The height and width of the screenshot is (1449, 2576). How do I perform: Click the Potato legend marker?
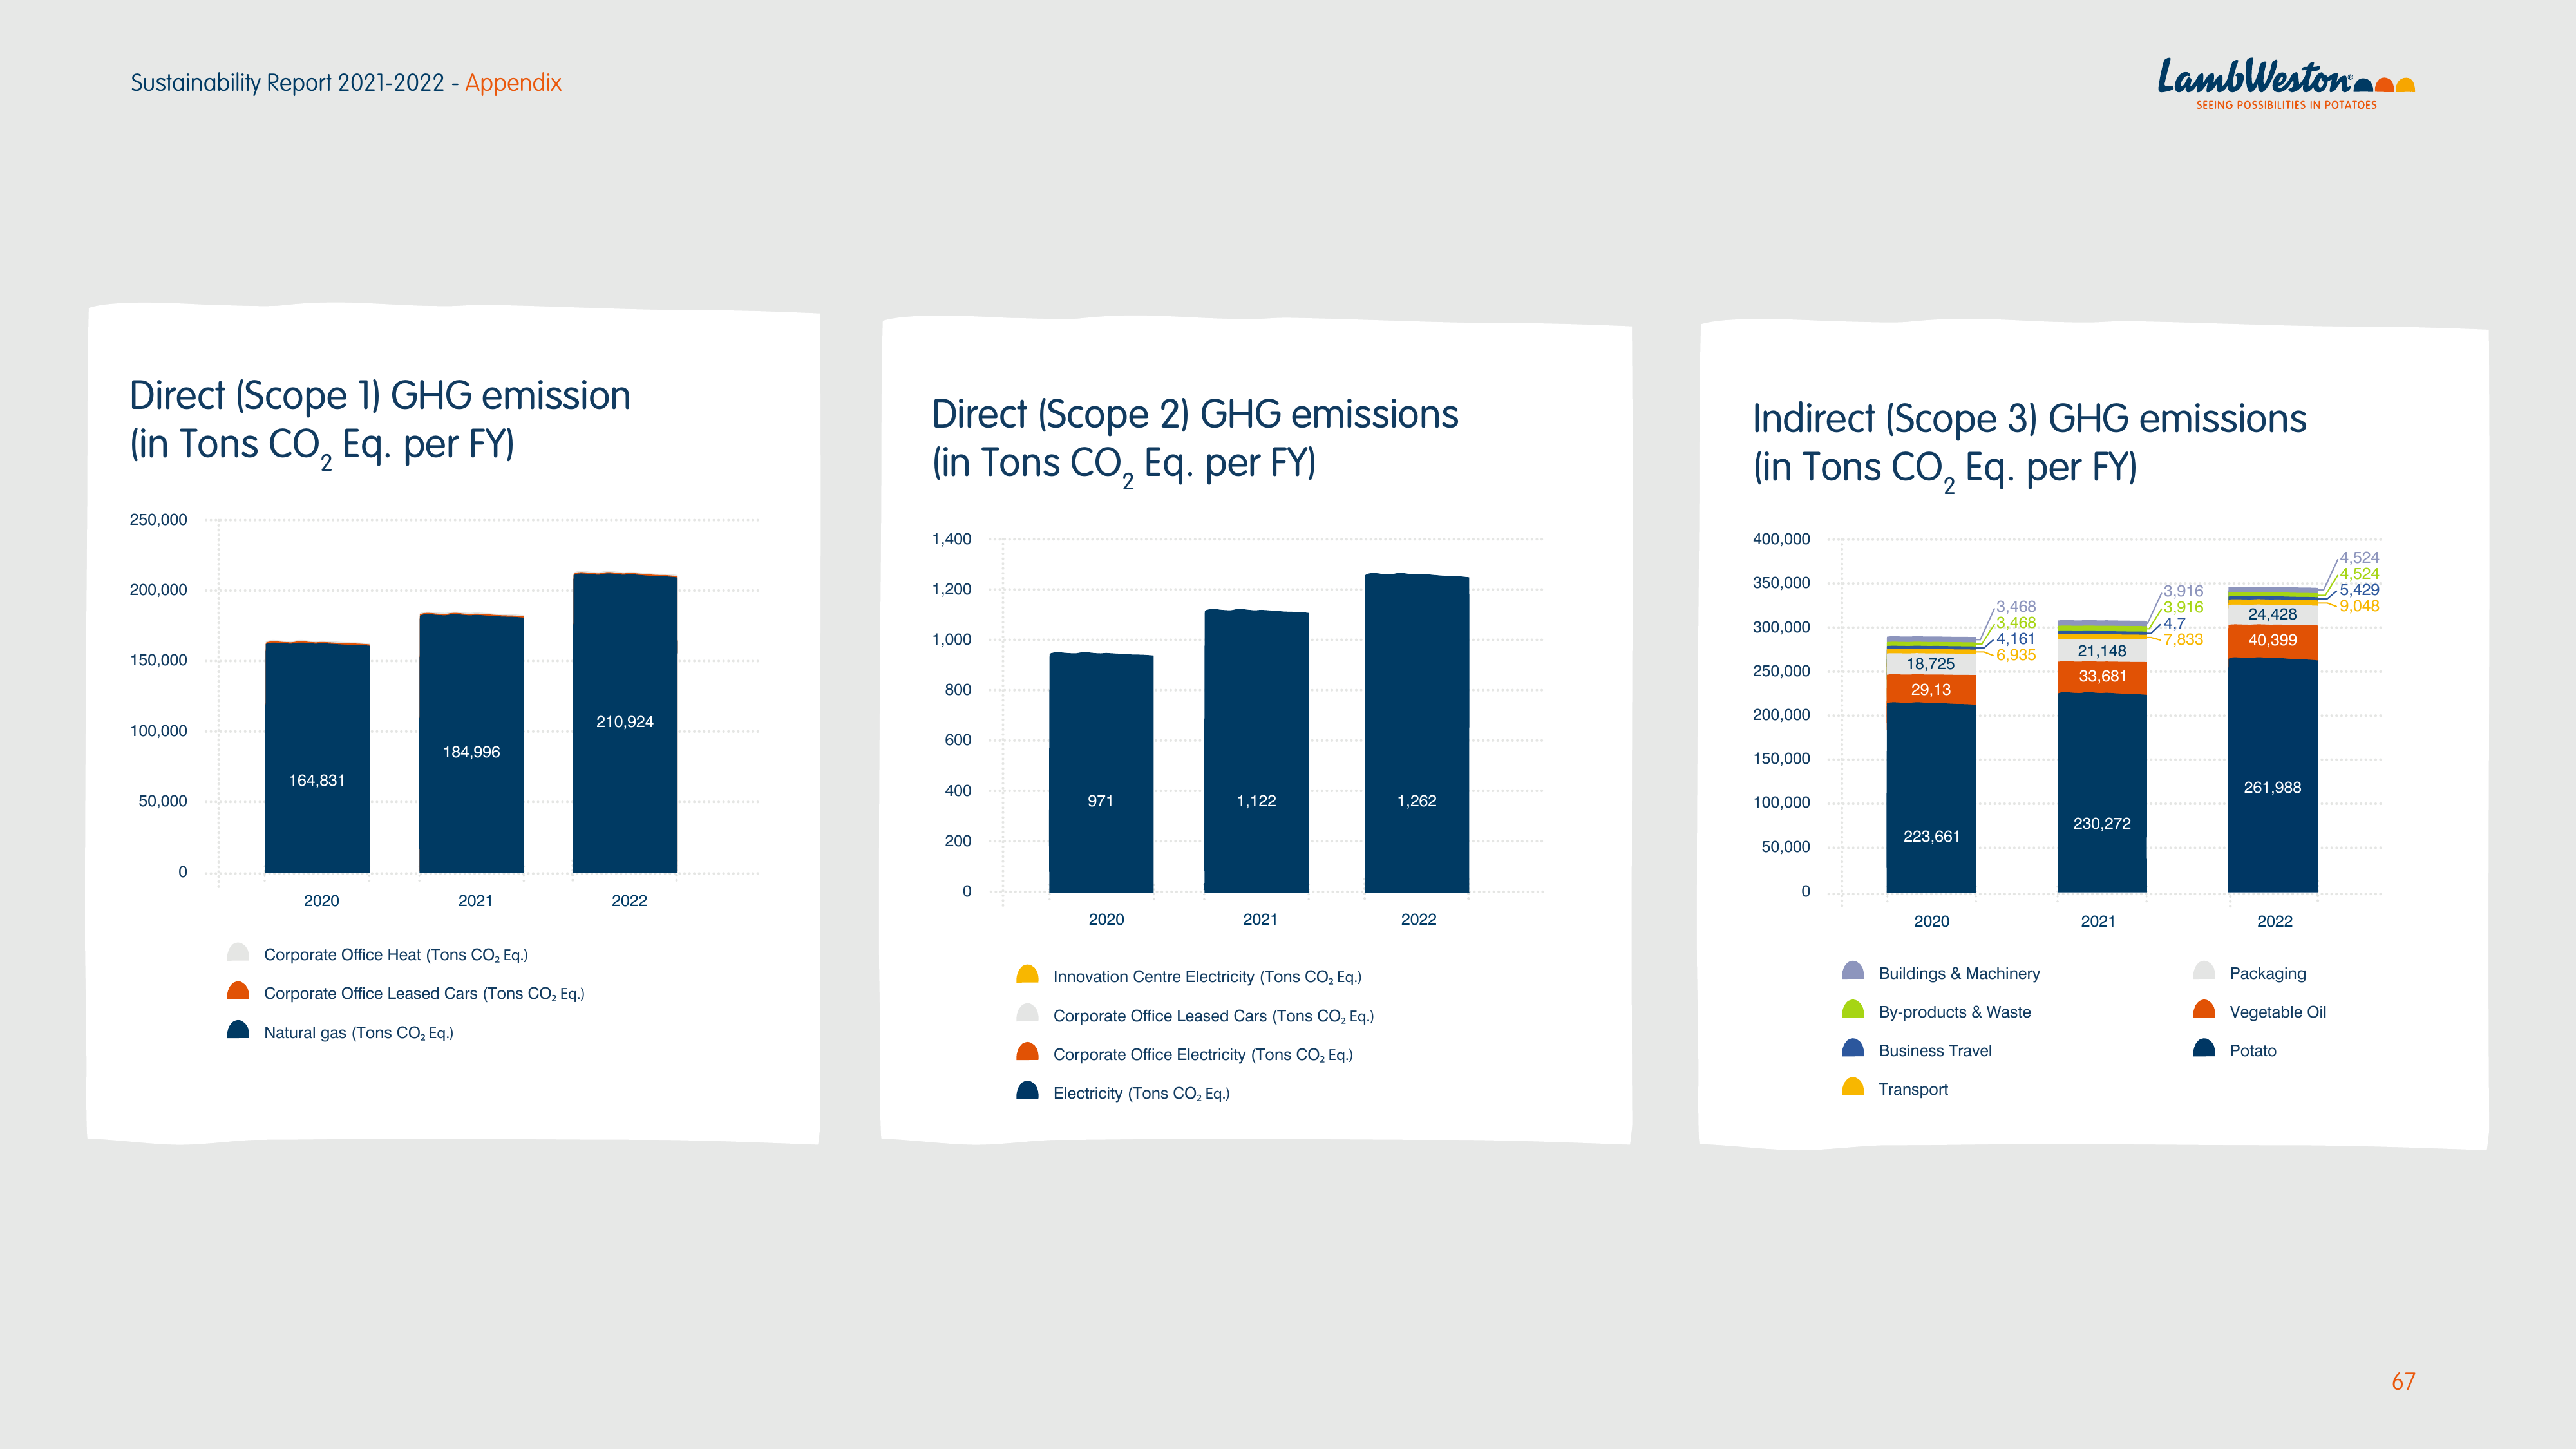(2204, 1048)
